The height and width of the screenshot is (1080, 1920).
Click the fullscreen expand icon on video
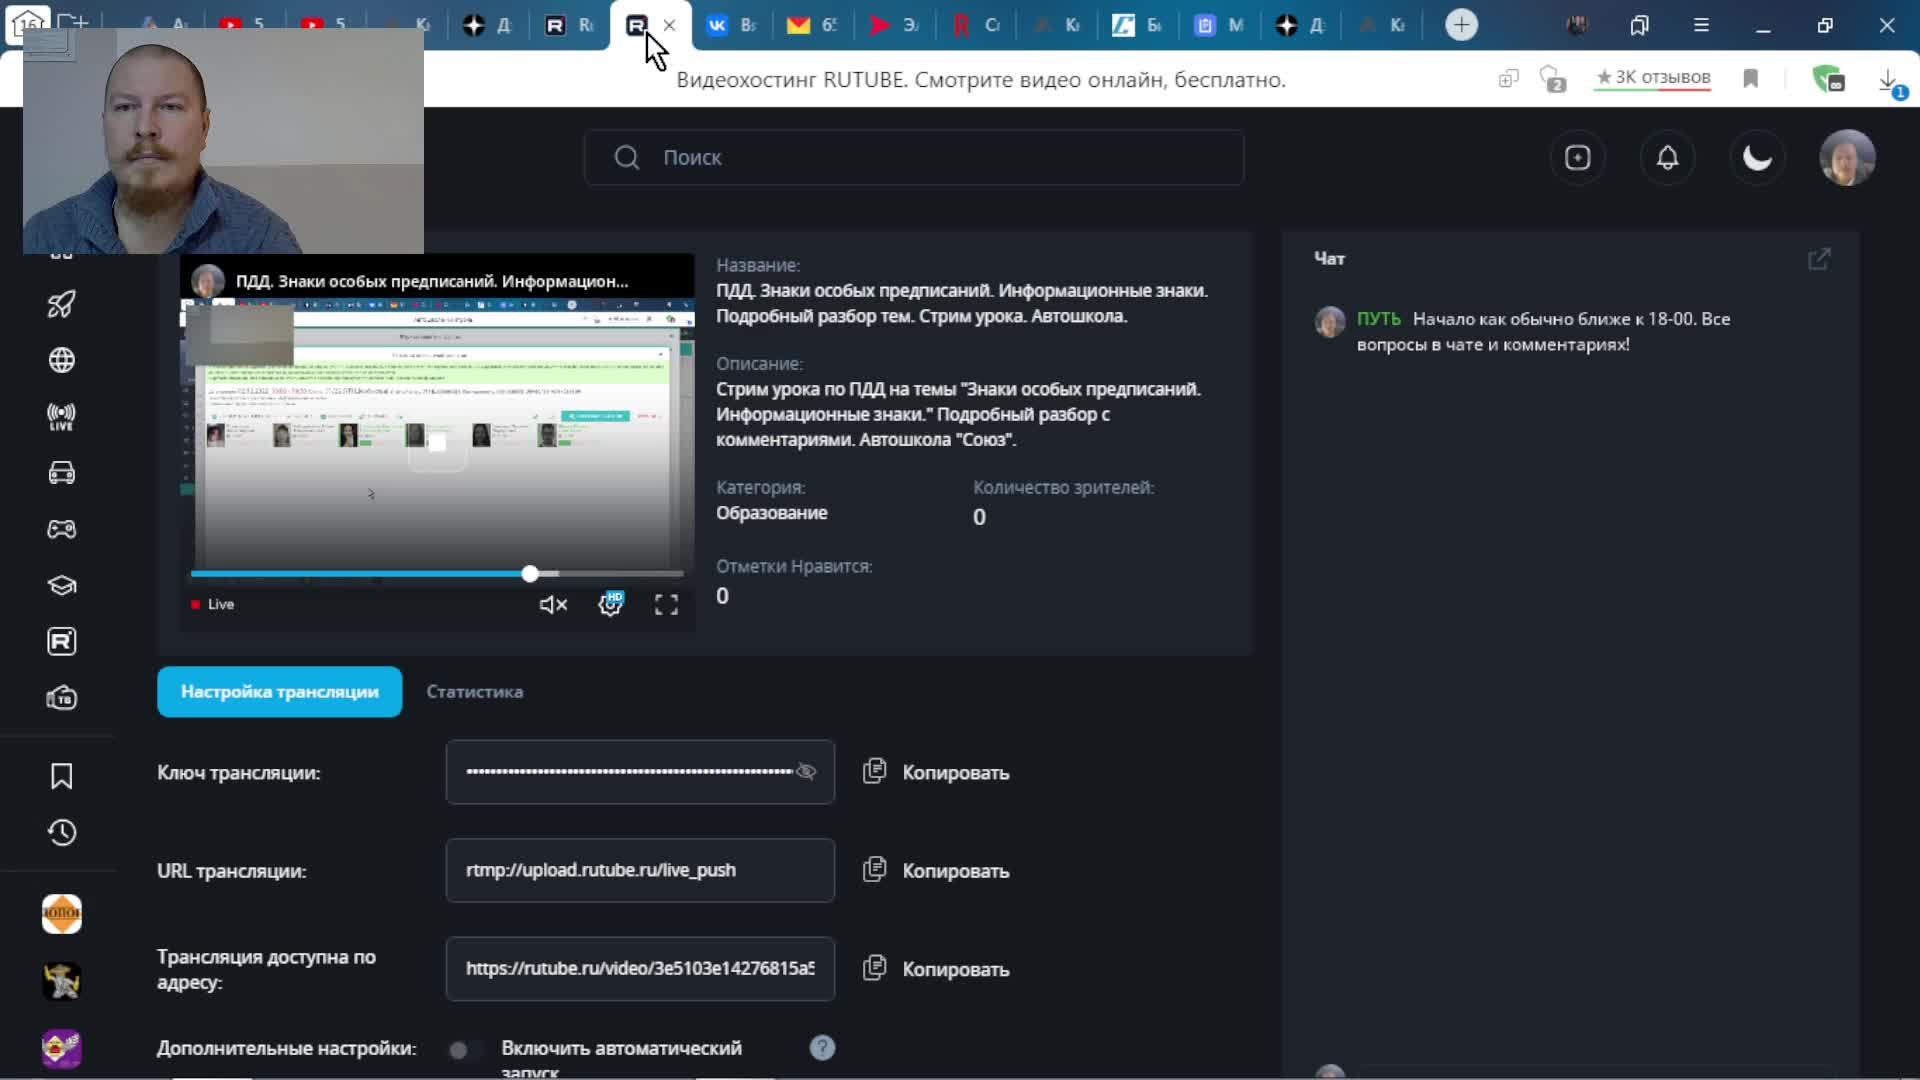pyautogui.click(x=666, y=604)
